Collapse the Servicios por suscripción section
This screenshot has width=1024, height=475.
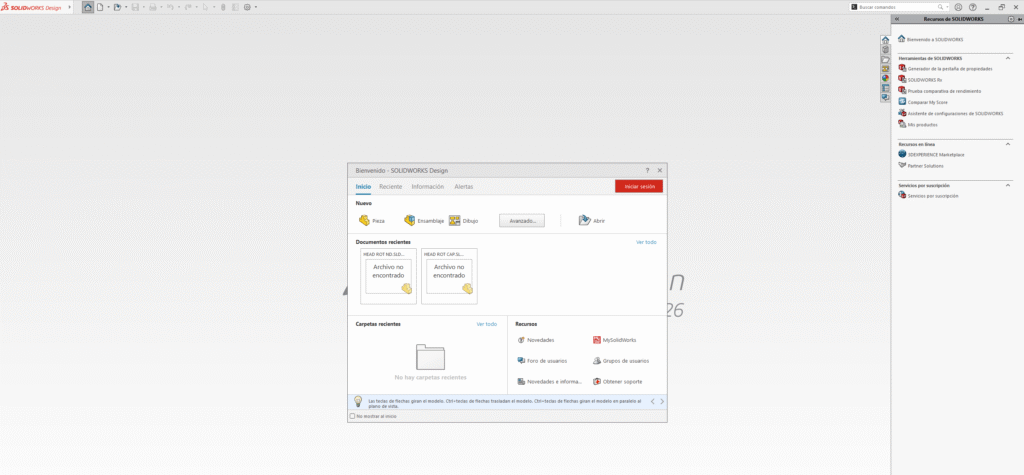coord(1008,185)
